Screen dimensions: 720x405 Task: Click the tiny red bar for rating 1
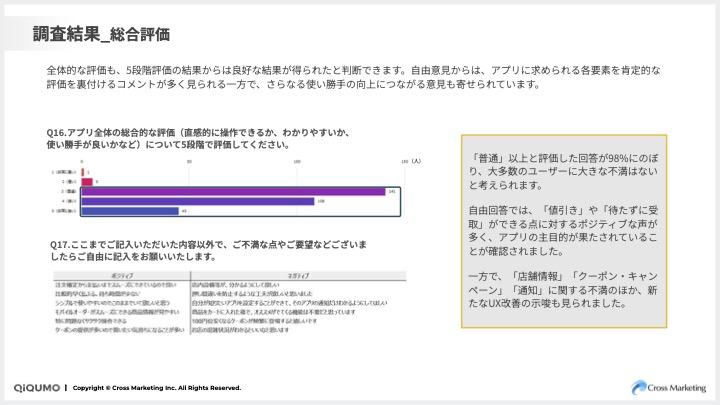click(x=83, y=172)
